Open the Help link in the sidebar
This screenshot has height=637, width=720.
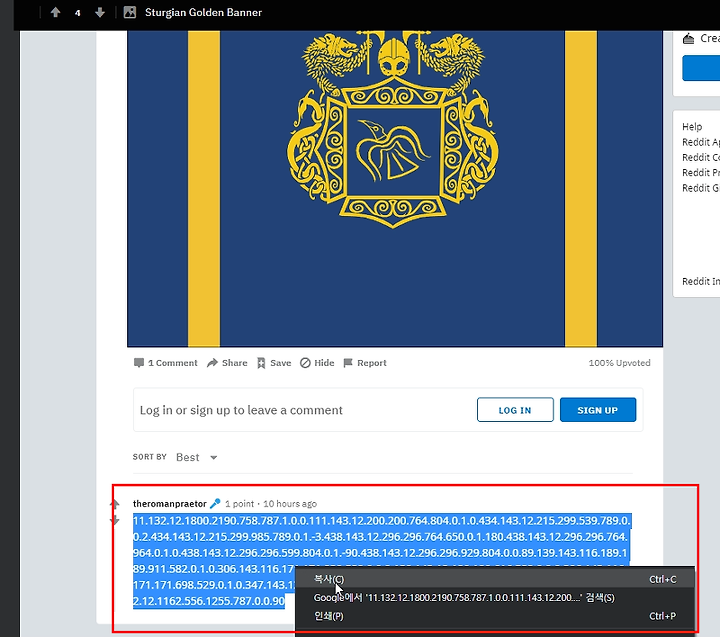(x=692, y=127)
